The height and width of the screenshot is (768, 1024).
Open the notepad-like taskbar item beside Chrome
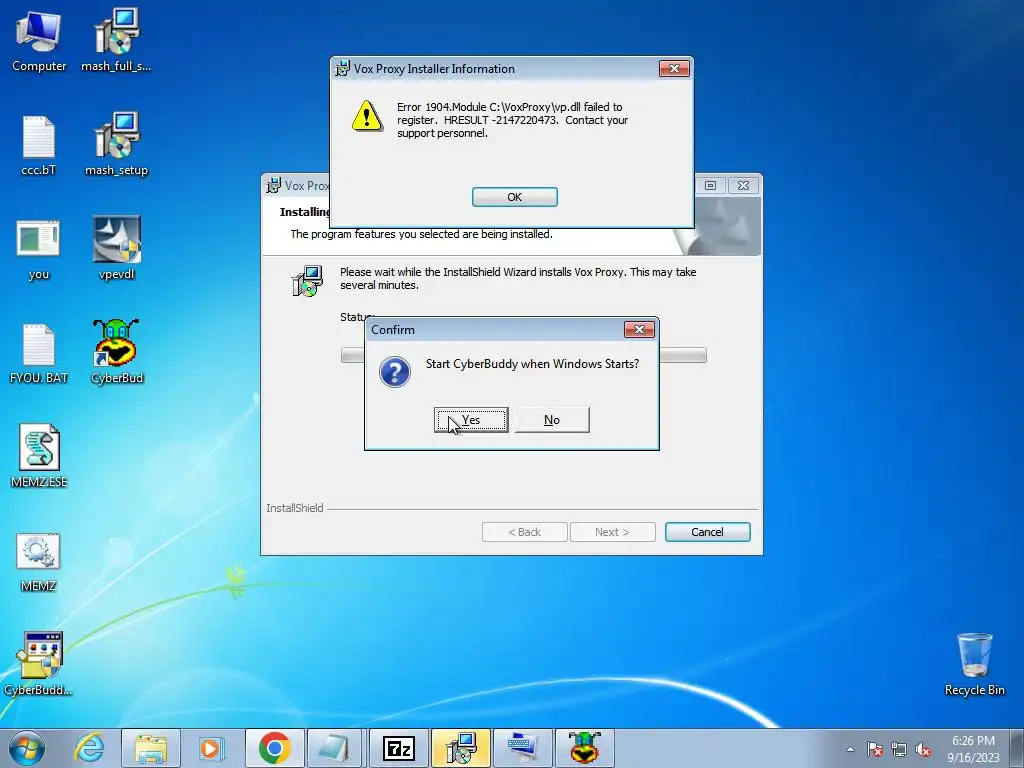point(336,748)
